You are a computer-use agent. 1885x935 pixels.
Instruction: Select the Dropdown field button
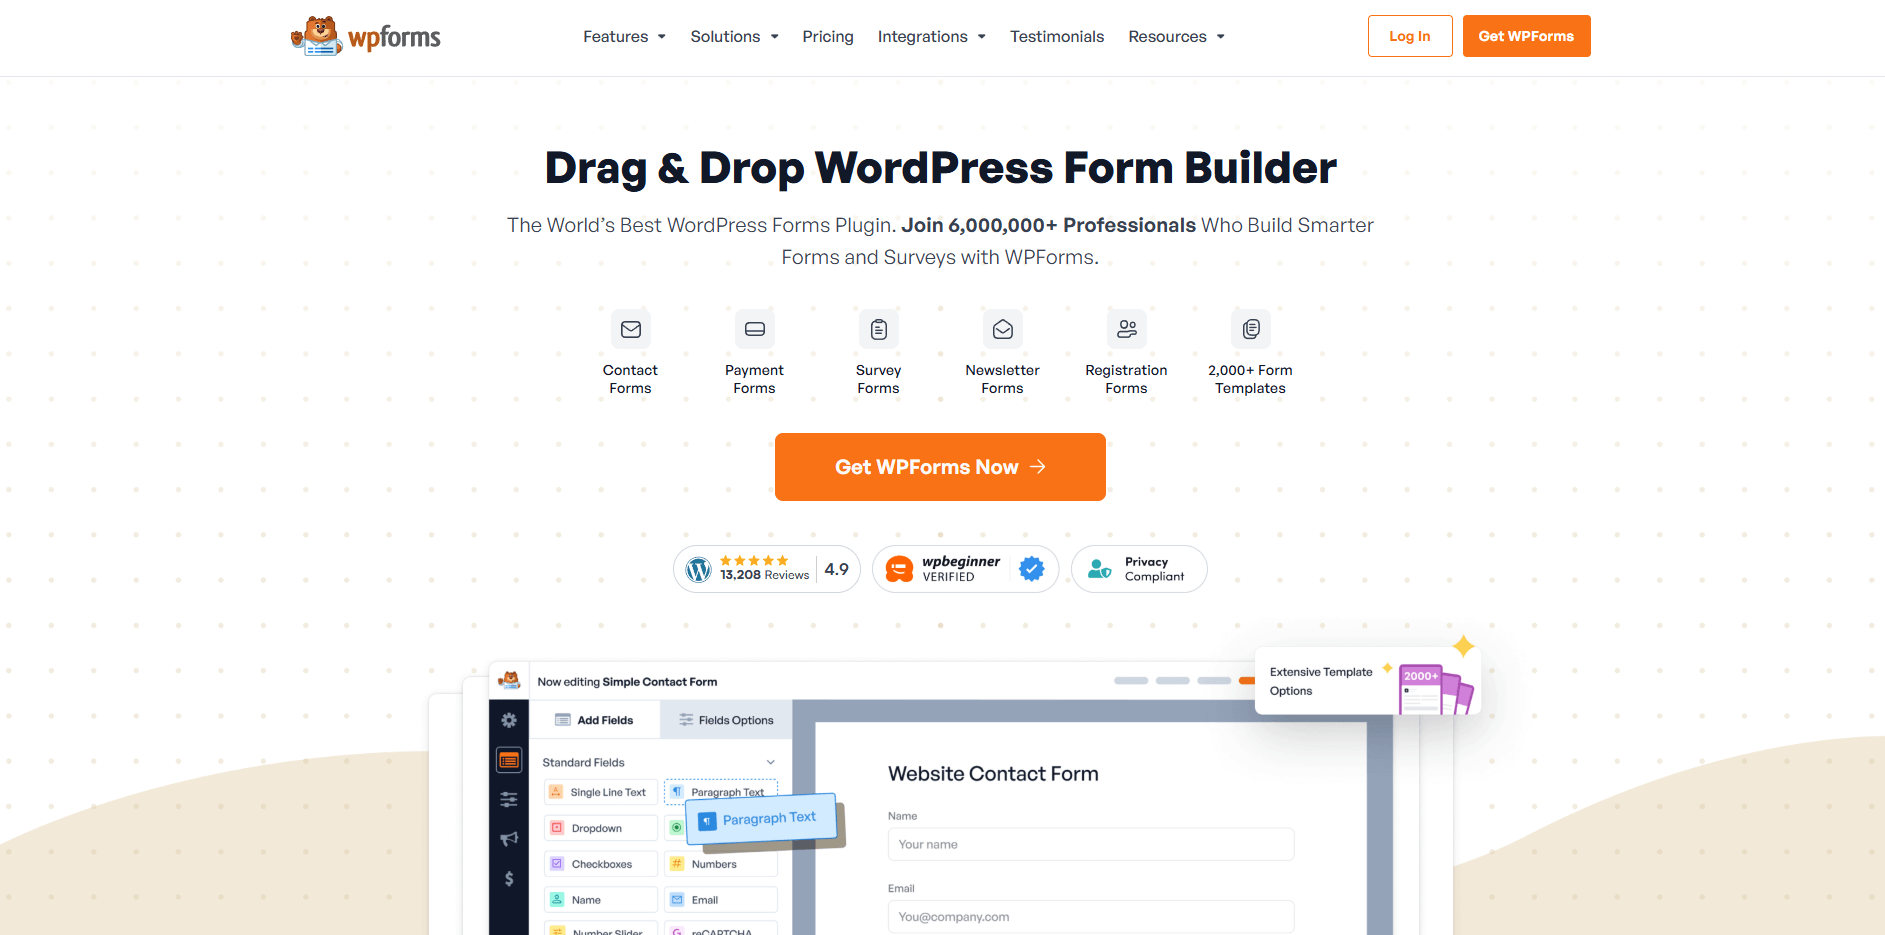click(x=601, y=828)
